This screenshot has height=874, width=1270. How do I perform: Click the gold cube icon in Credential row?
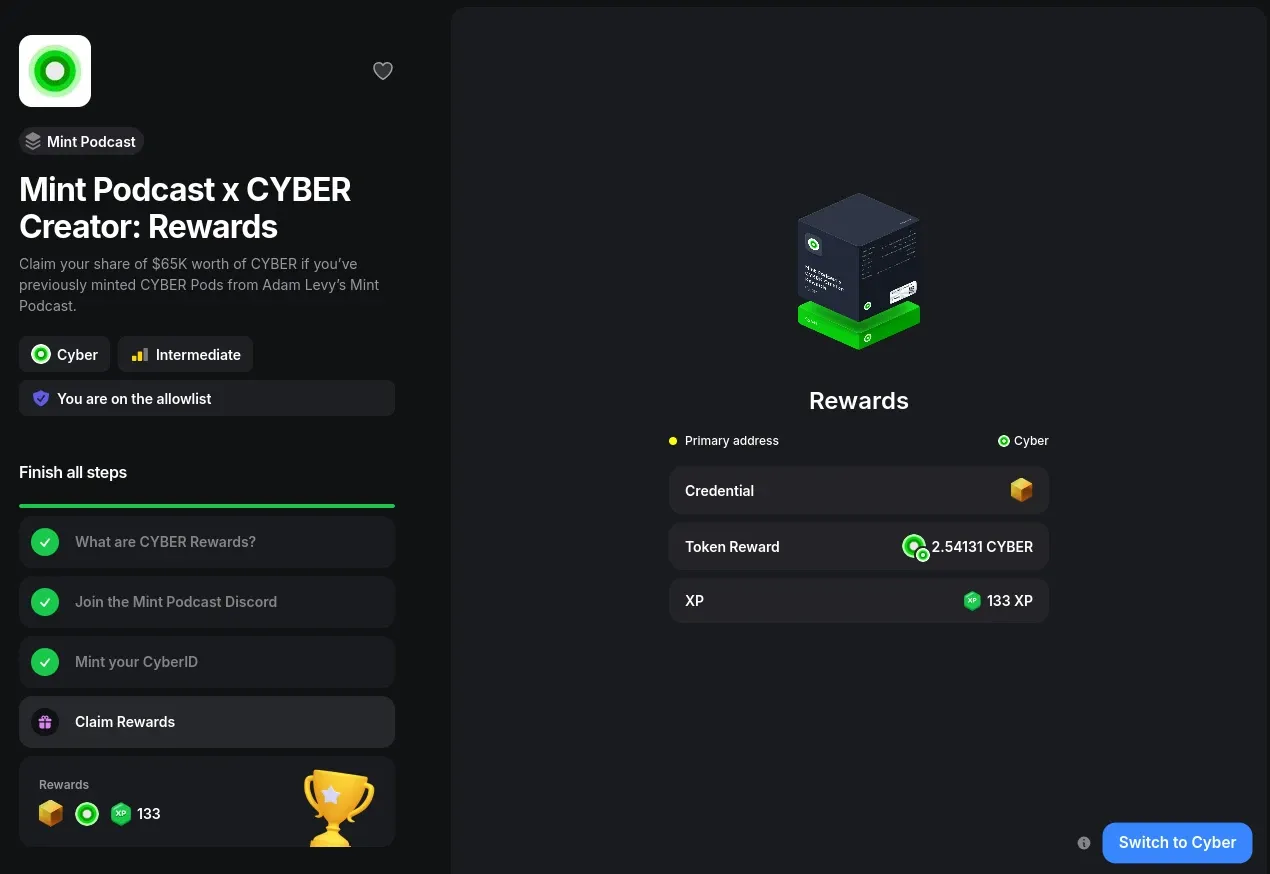1021,490
